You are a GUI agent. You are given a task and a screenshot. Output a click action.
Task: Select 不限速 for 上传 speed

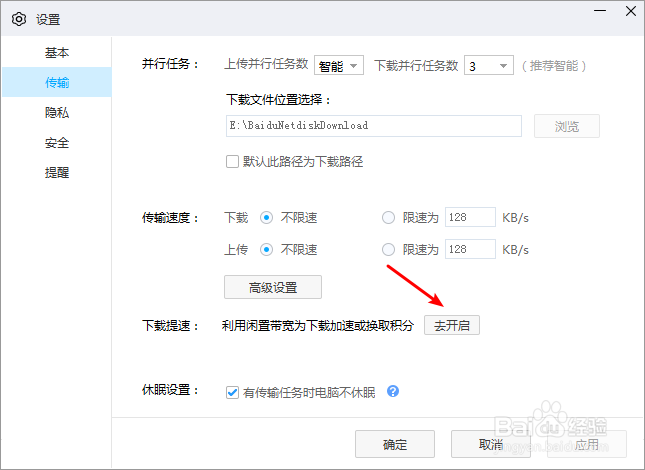point(266,250)
